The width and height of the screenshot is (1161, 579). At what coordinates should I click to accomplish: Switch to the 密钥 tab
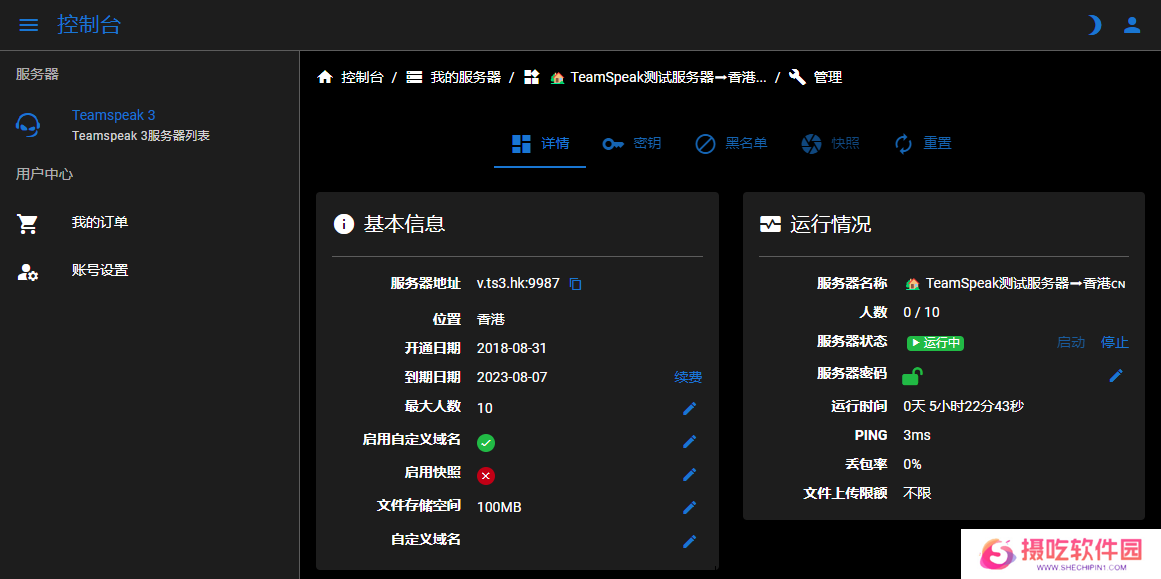pos(631,144)
